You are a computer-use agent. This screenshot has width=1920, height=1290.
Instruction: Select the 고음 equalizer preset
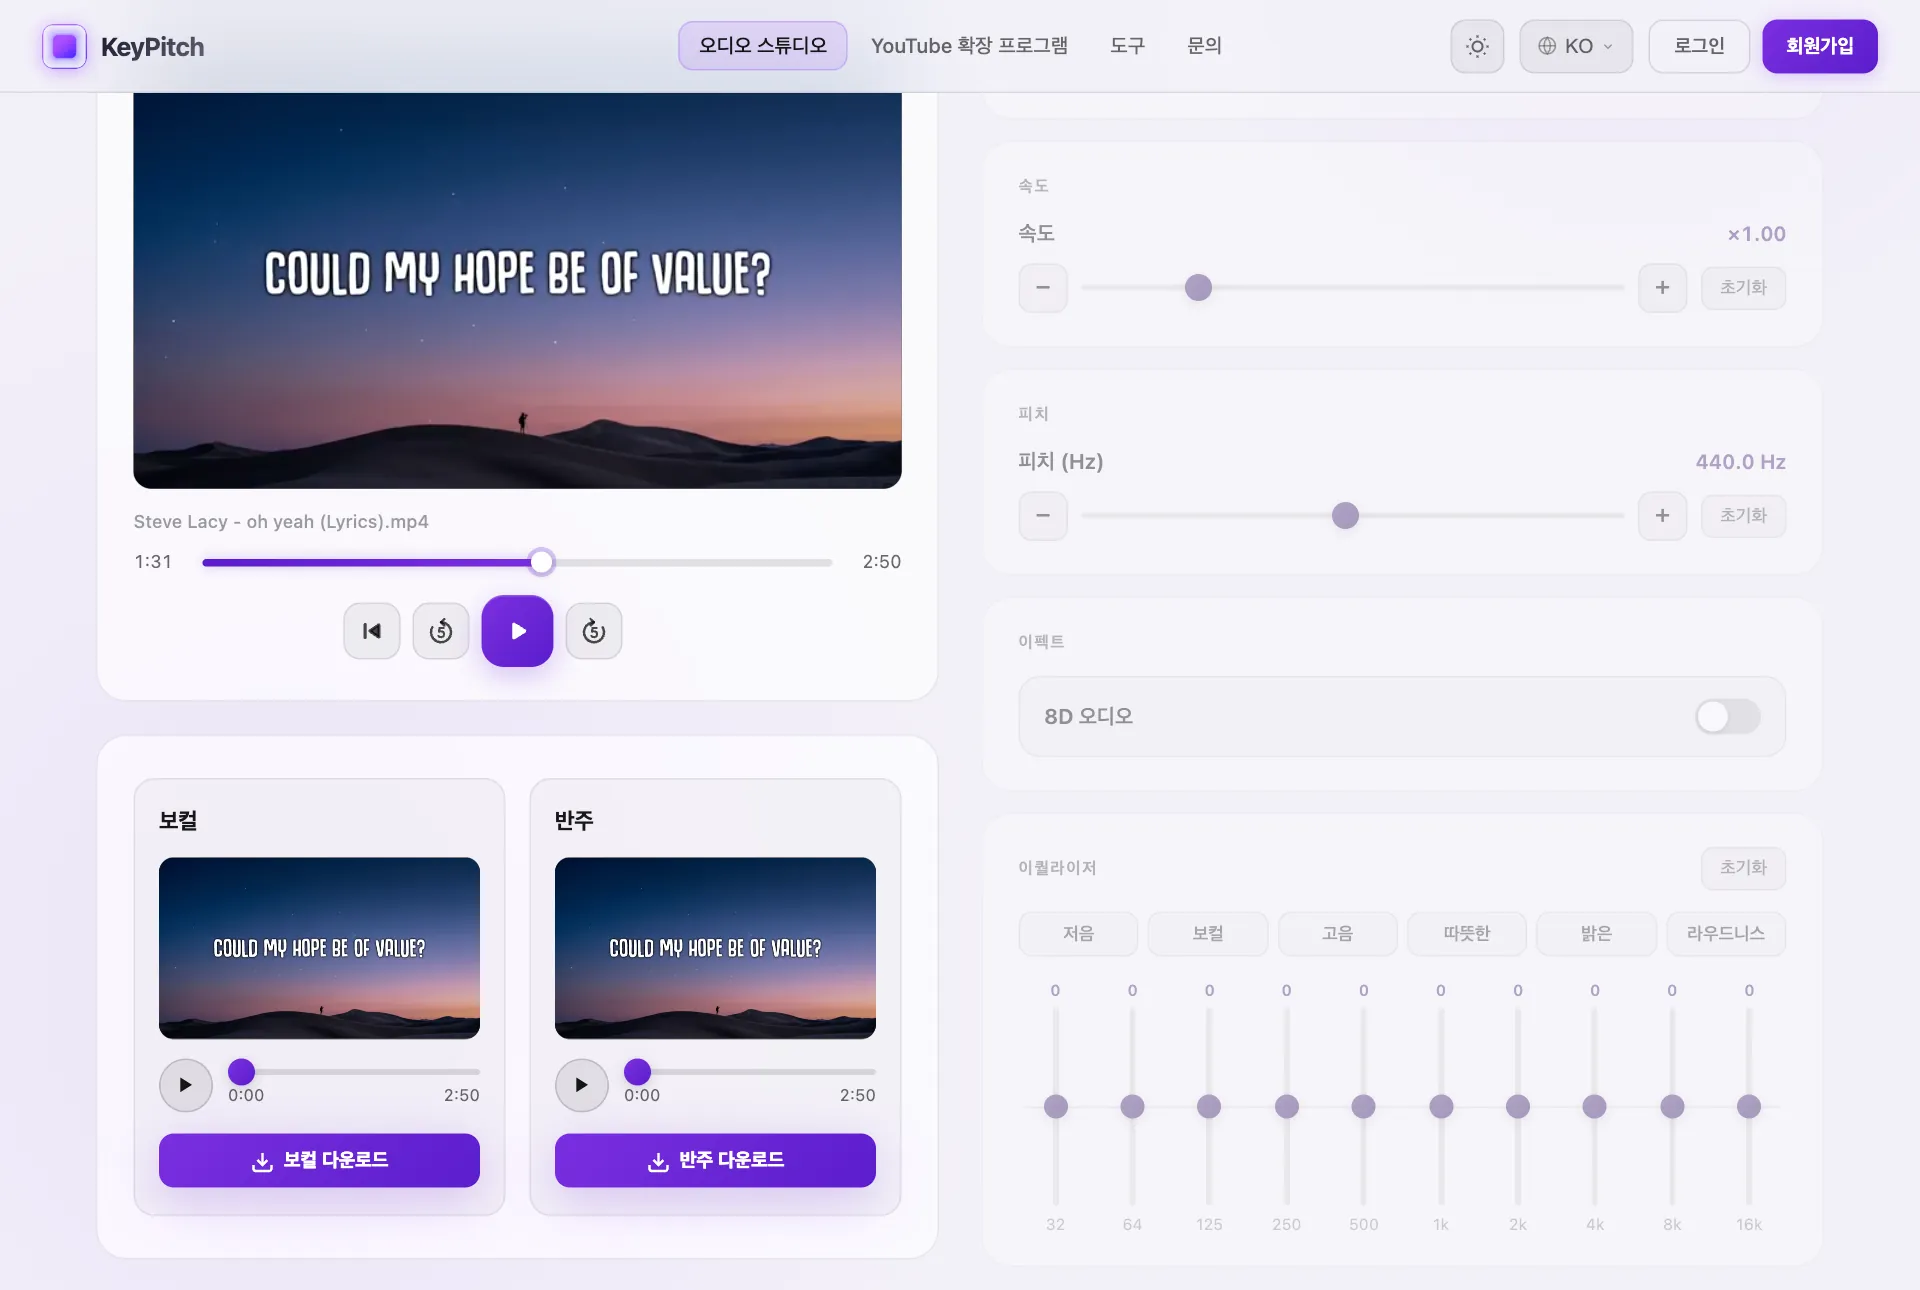coord(1337,934)
